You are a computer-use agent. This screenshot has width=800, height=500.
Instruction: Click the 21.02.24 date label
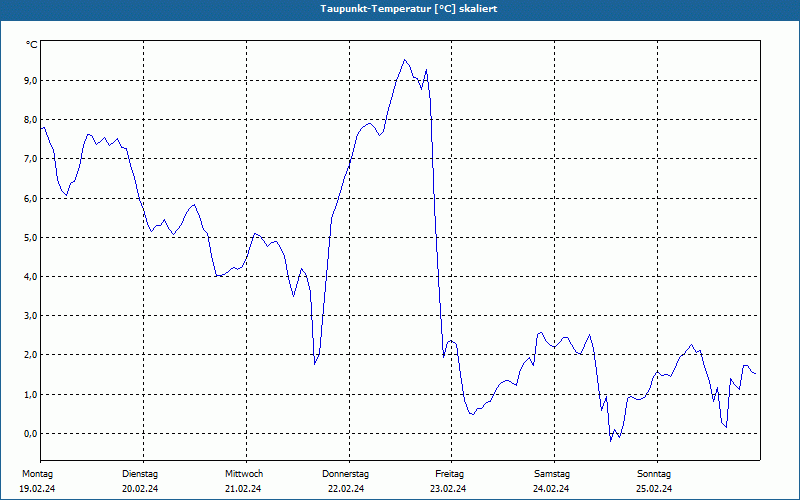coord(243,489)
